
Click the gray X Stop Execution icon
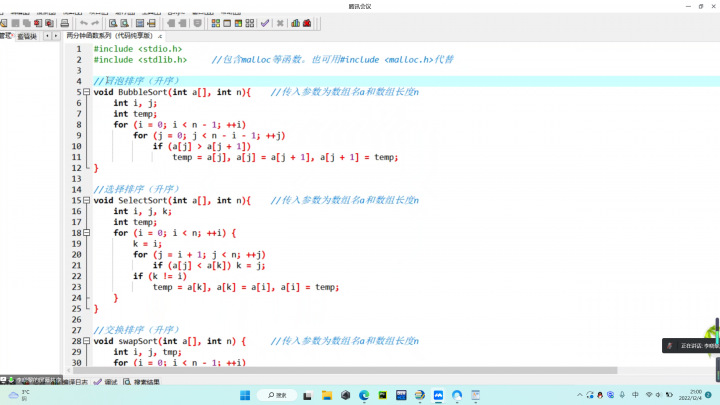[x=280, y=22]
